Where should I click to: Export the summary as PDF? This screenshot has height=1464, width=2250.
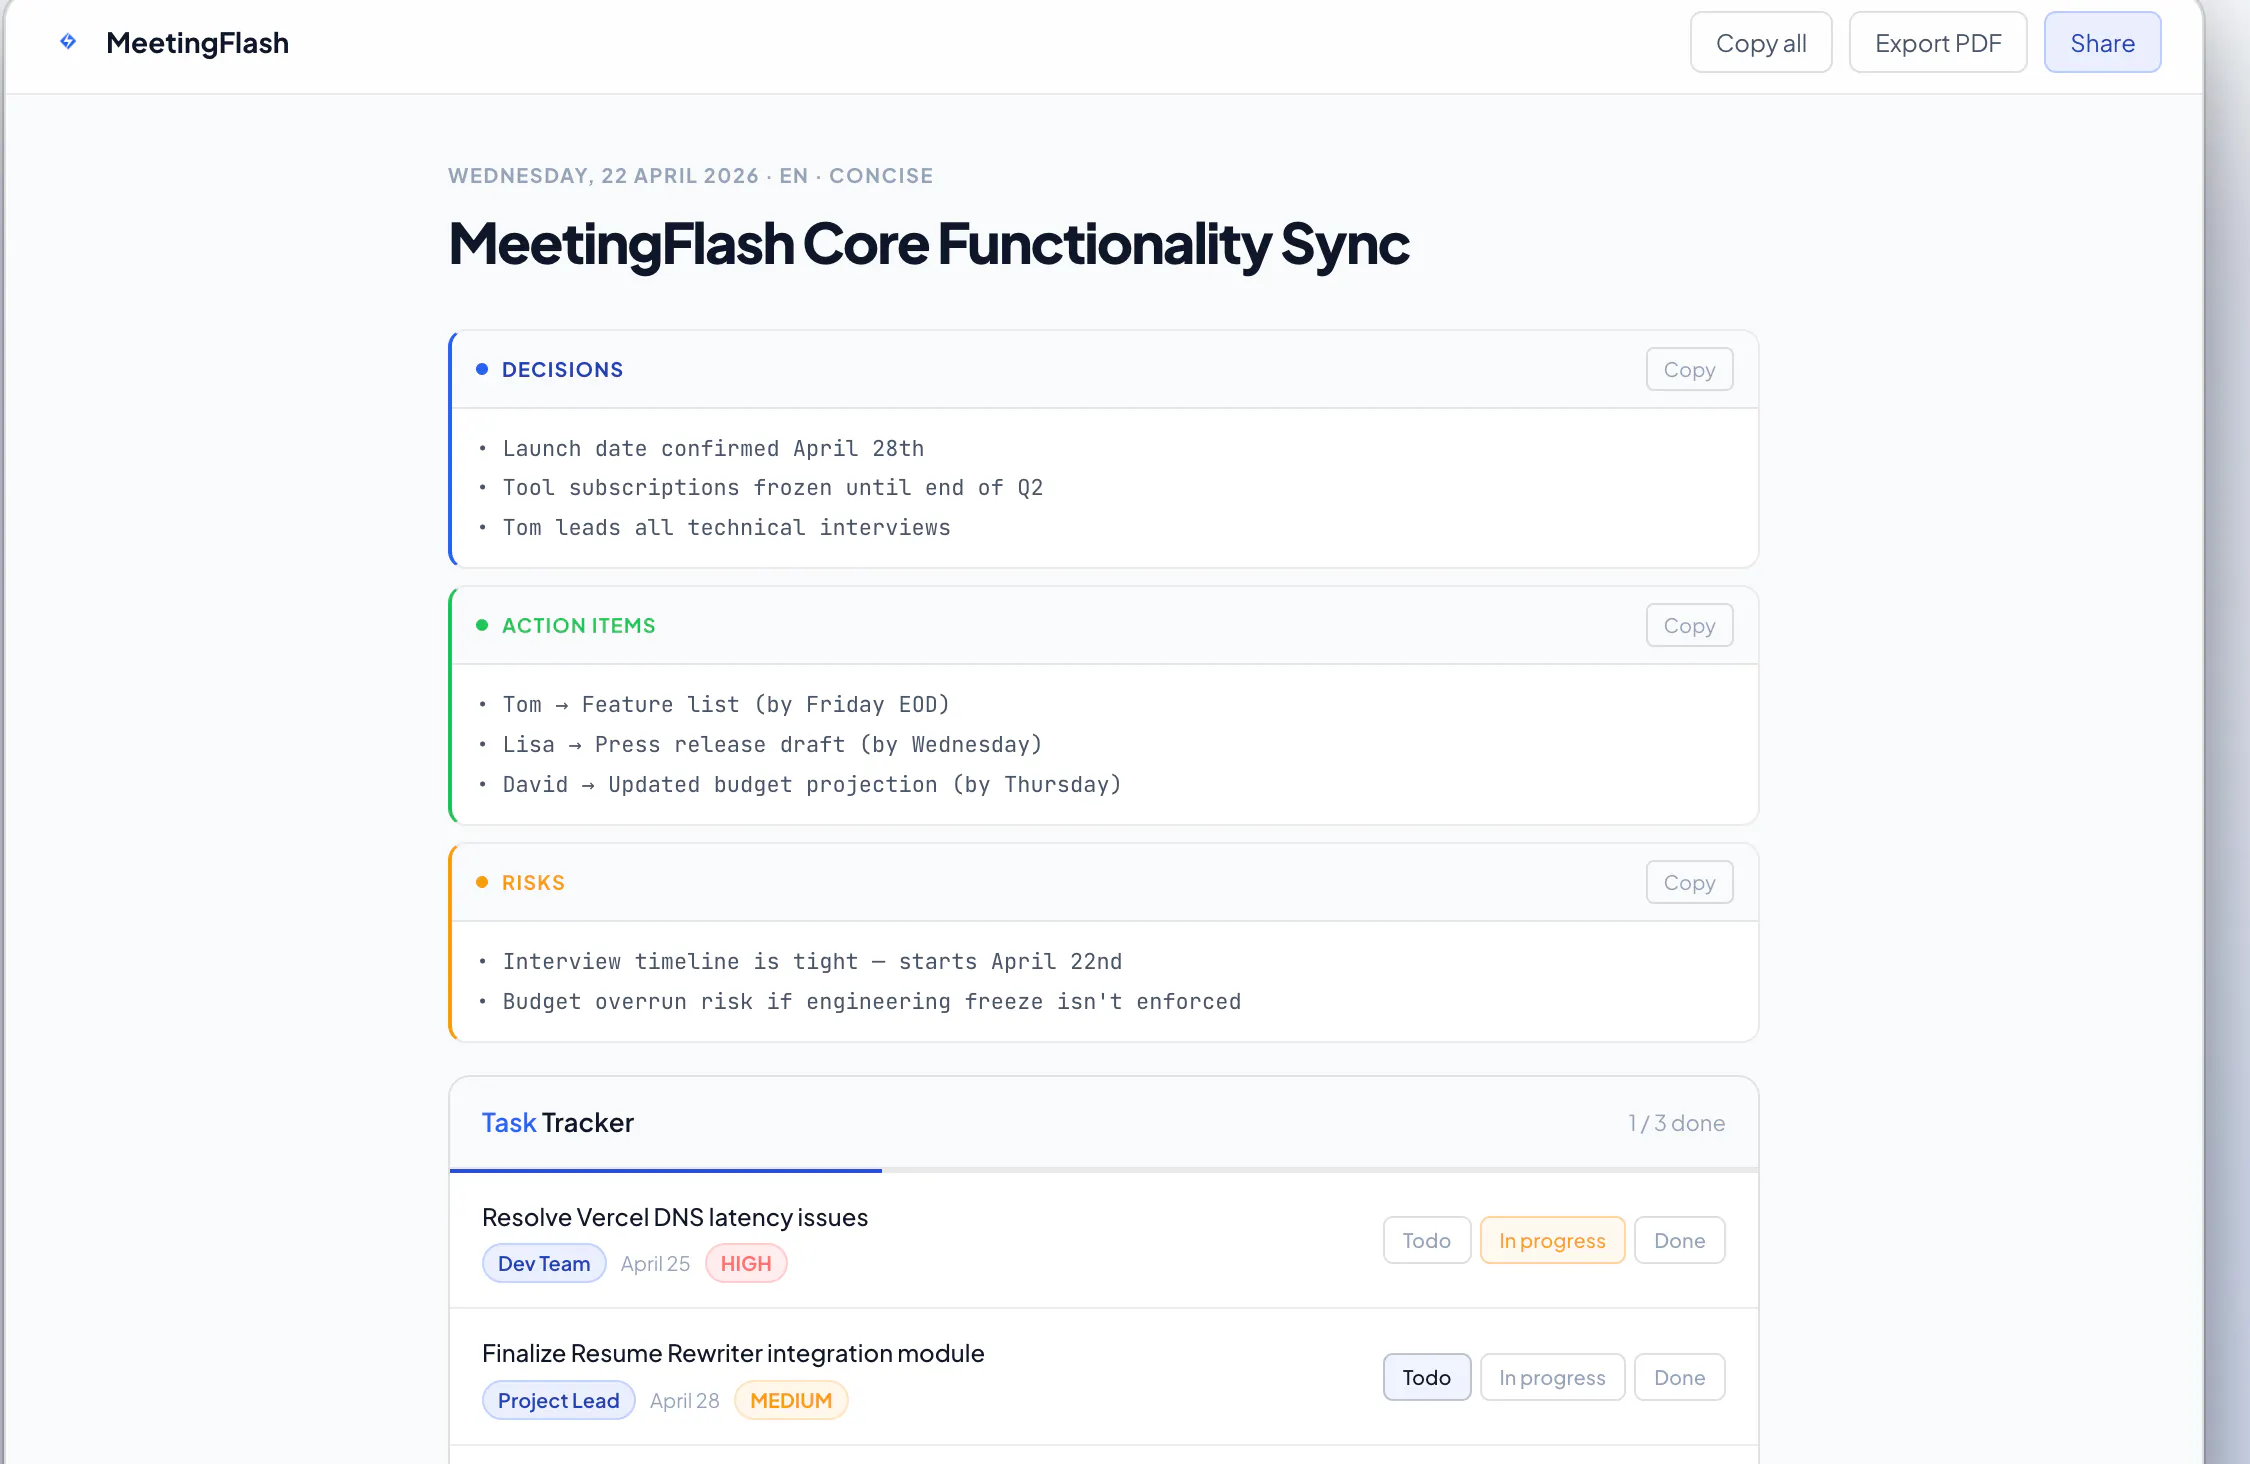tap(1938, 43)
